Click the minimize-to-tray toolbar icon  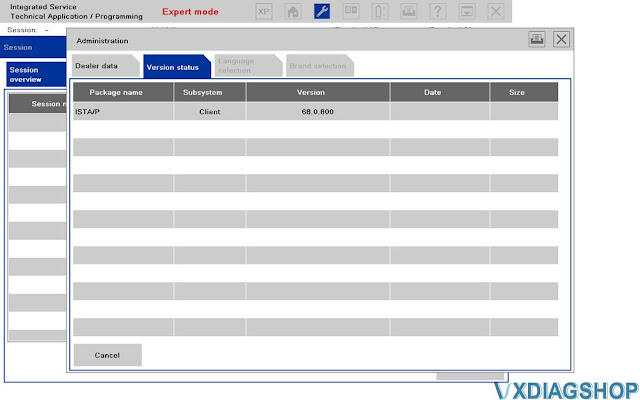pyautogui.click(x=467, y=11)
